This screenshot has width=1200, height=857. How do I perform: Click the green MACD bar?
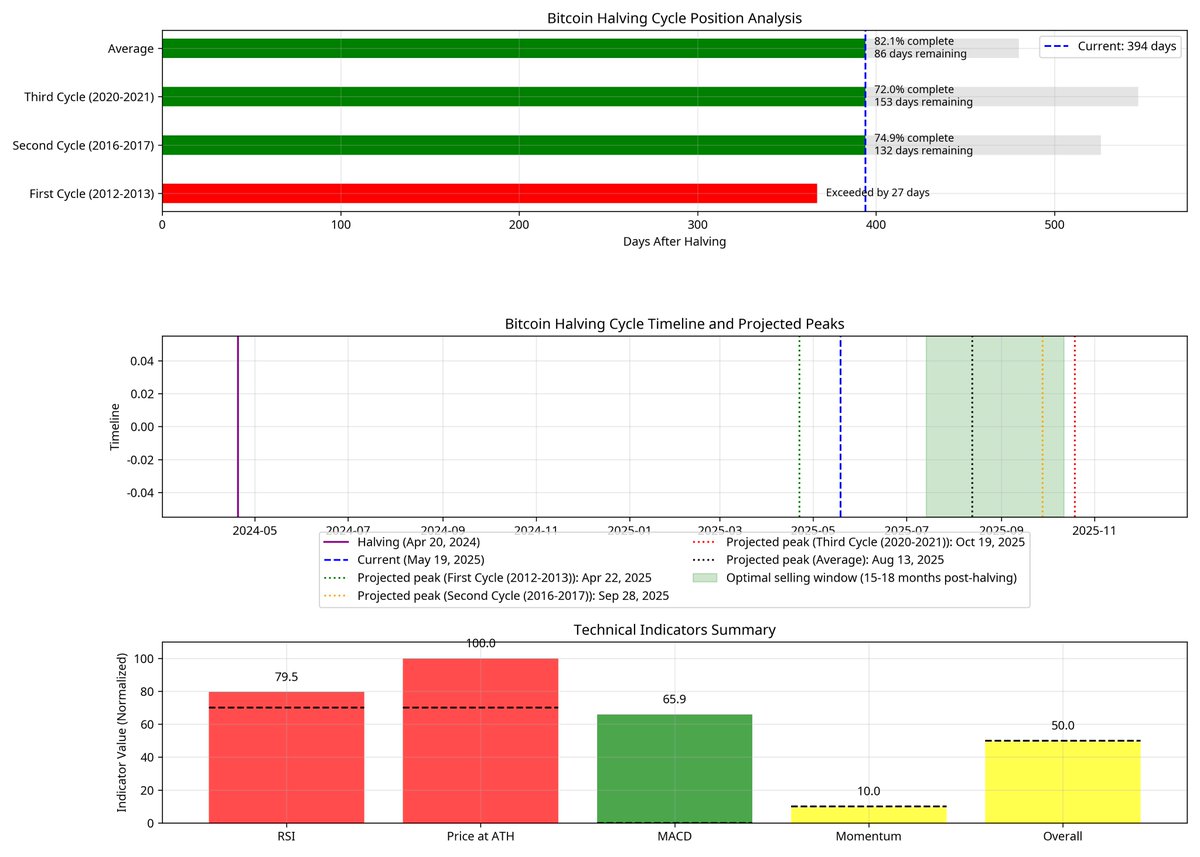point(674,768)
